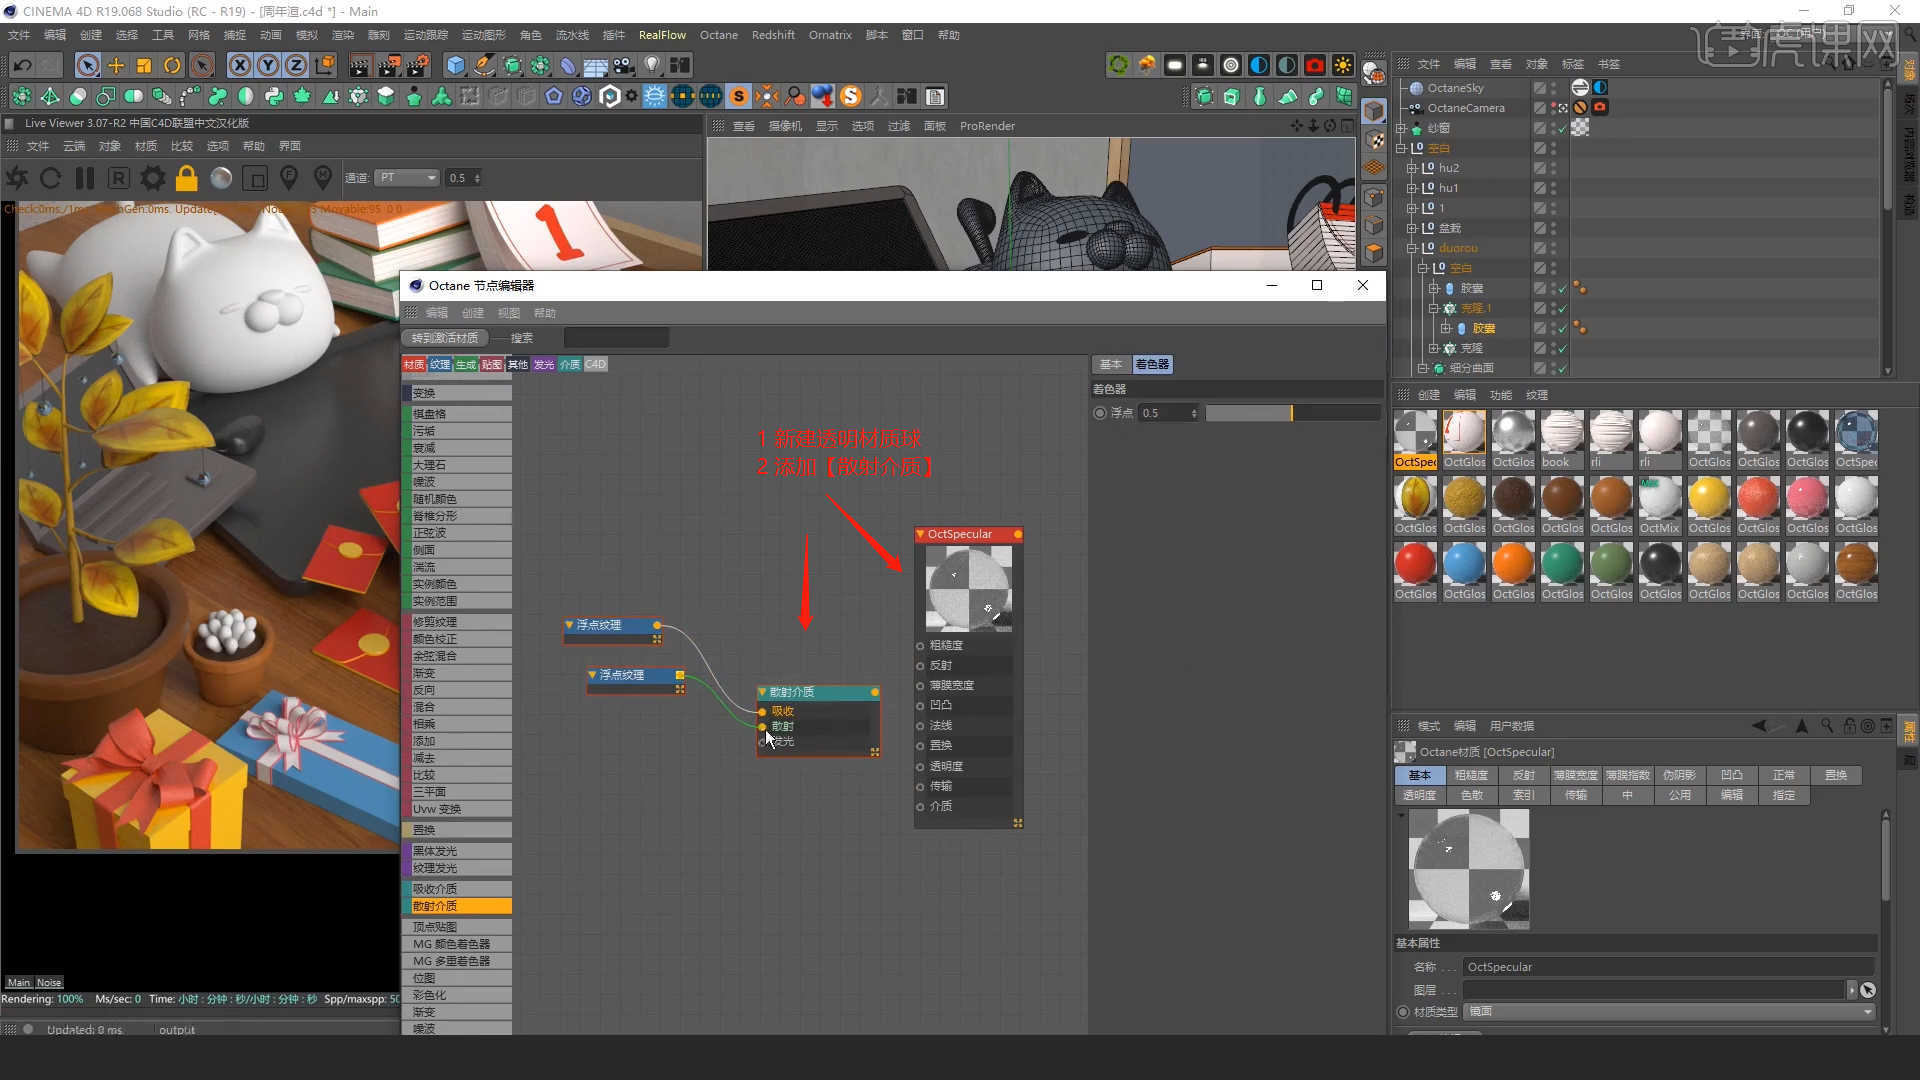Click the Live Viewer lock resolution icon

pos(186,178)
